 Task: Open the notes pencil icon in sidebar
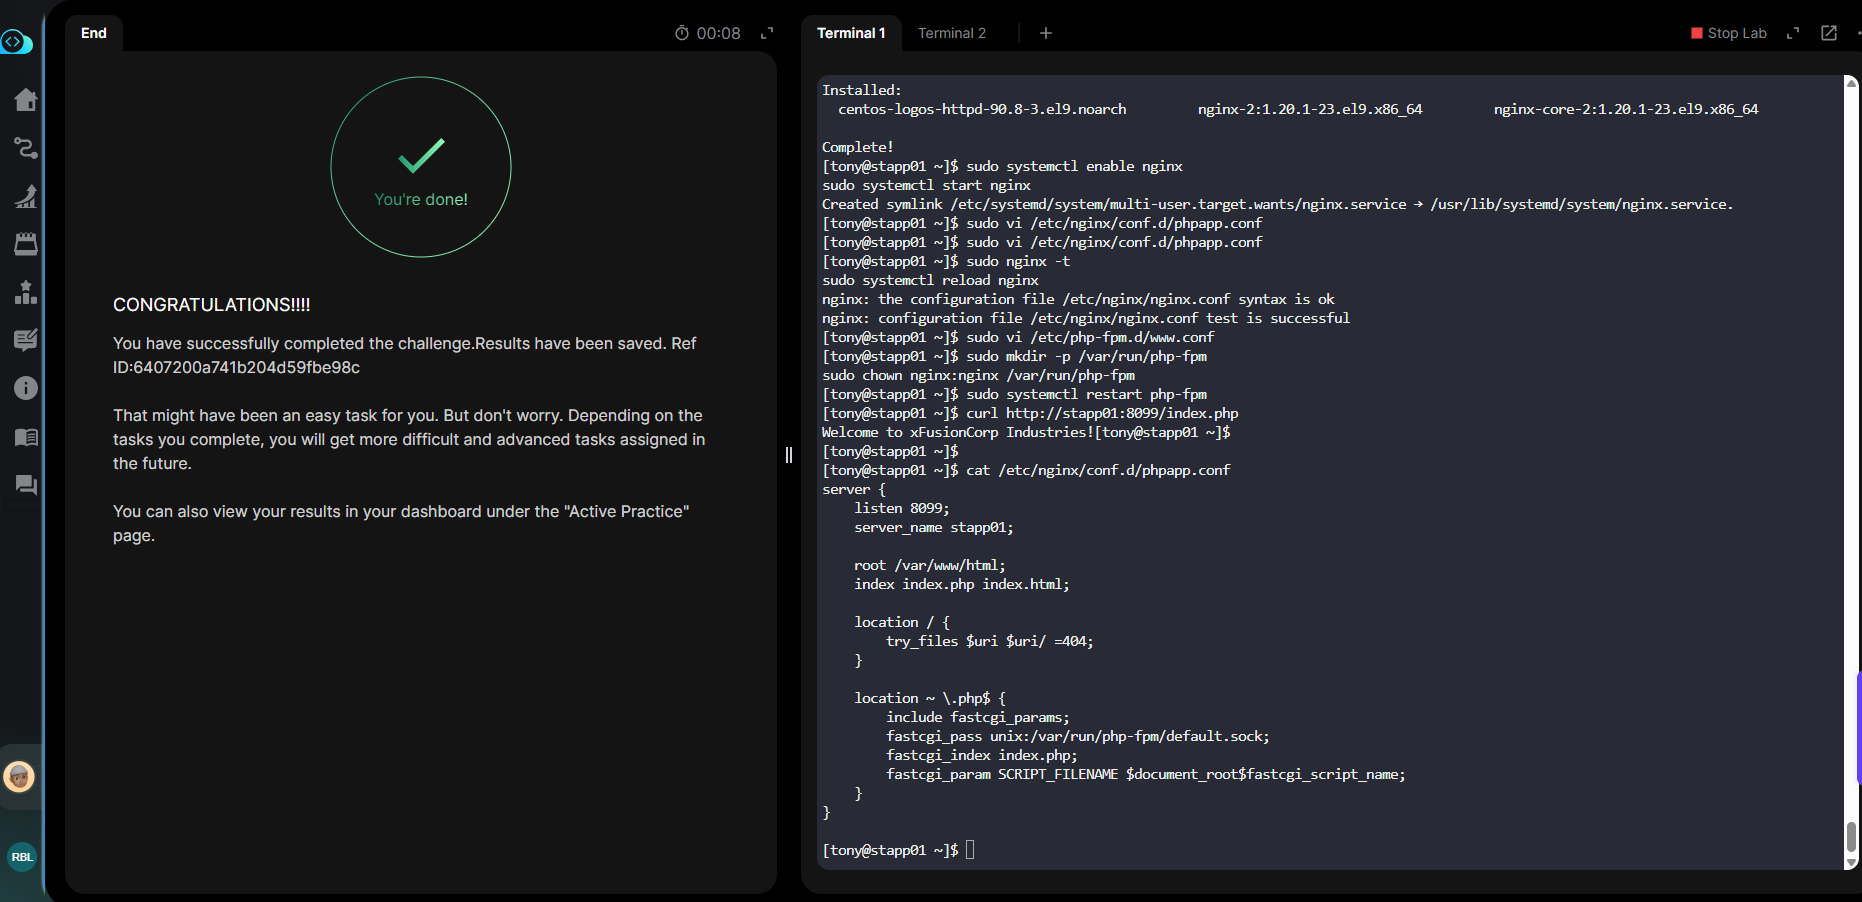pyautogui.click(x=26, y=340)
